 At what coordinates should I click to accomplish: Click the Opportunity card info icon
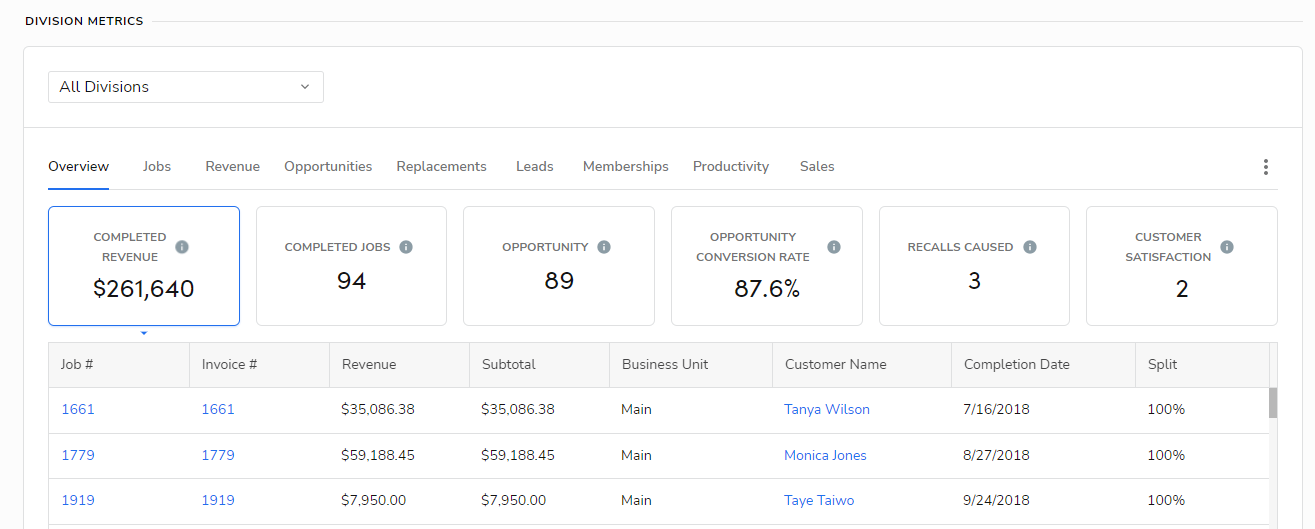coord(604,247)
